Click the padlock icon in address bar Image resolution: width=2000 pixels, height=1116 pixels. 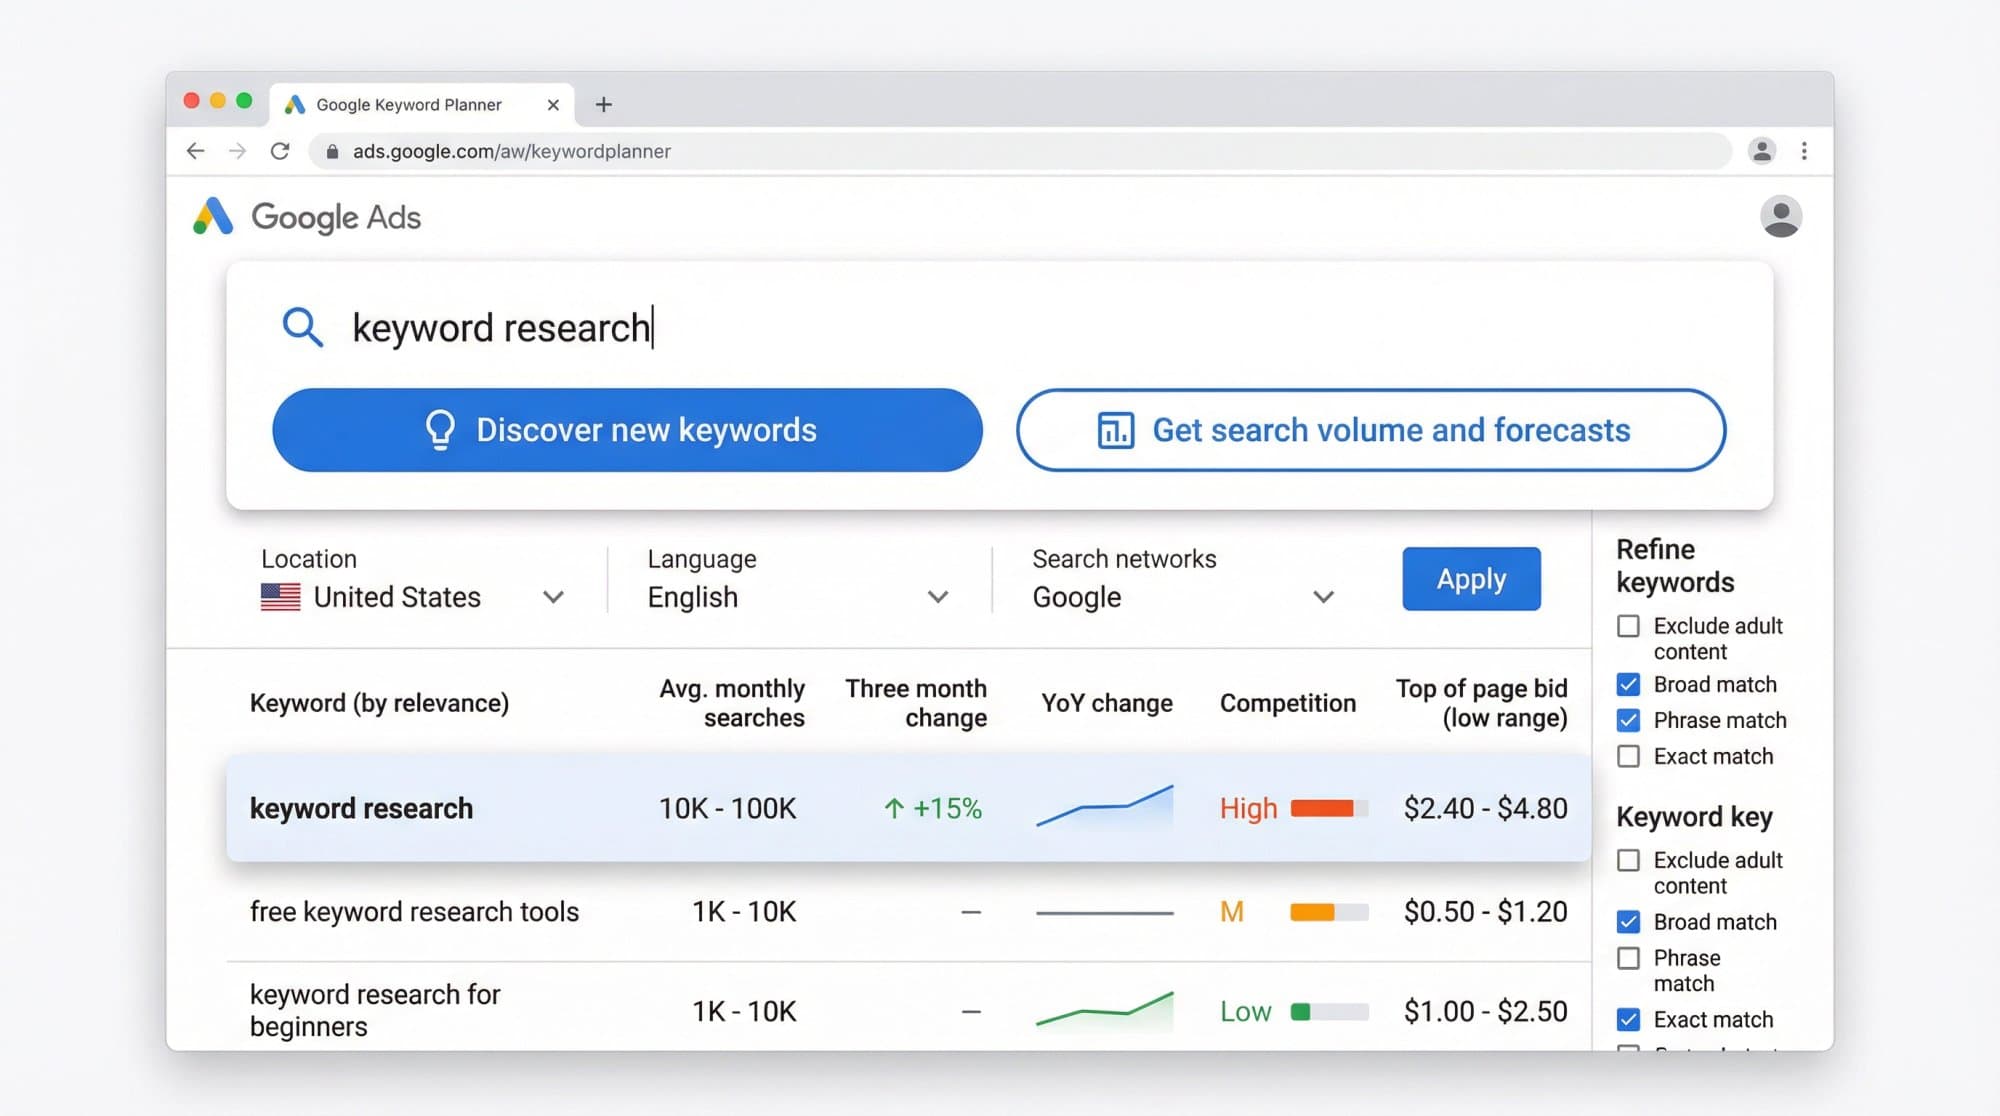pyautogui.click(x=332, y=152)
